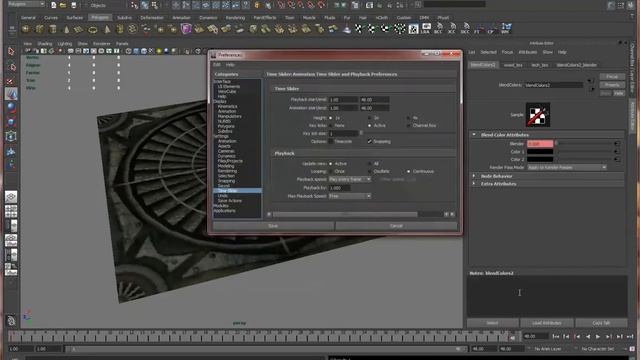640x360 pixels.
Task: Select Height 4x radio button
Action: coord(408,118)
